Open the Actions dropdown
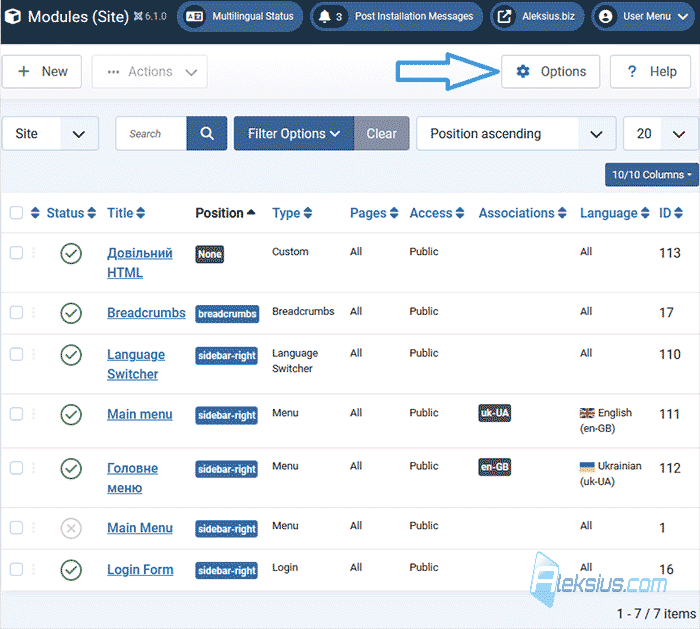The width and height of the screenshot is (700, 629). (150, 71)
